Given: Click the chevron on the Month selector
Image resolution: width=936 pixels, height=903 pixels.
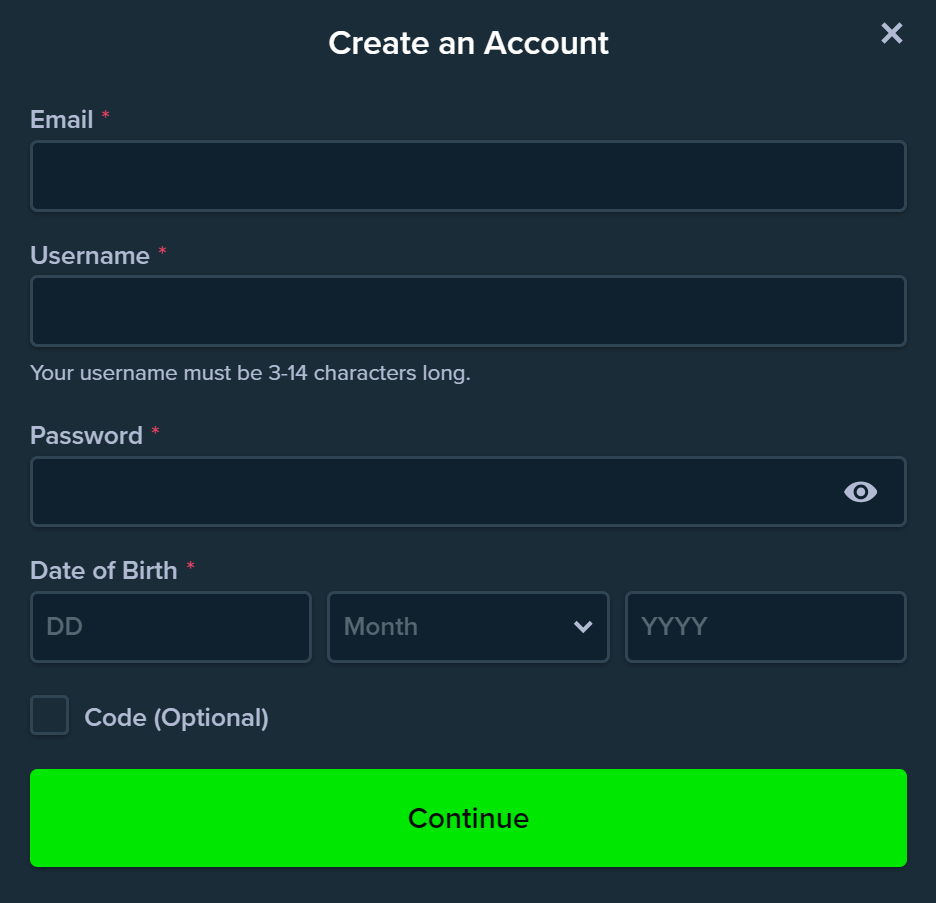Looking at the screenshot, I should click(583, 627).
